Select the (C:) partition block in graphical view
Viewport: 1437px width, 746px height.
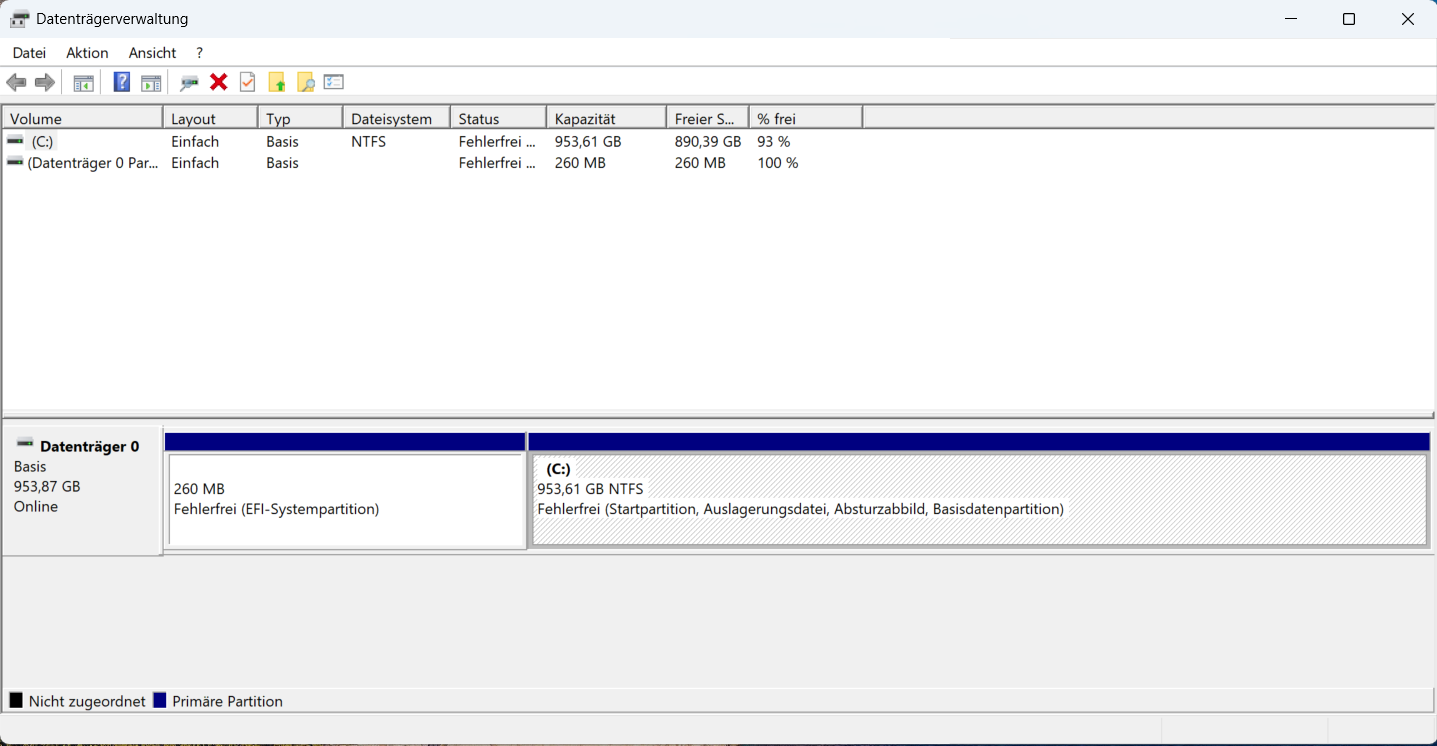point(980,500)
